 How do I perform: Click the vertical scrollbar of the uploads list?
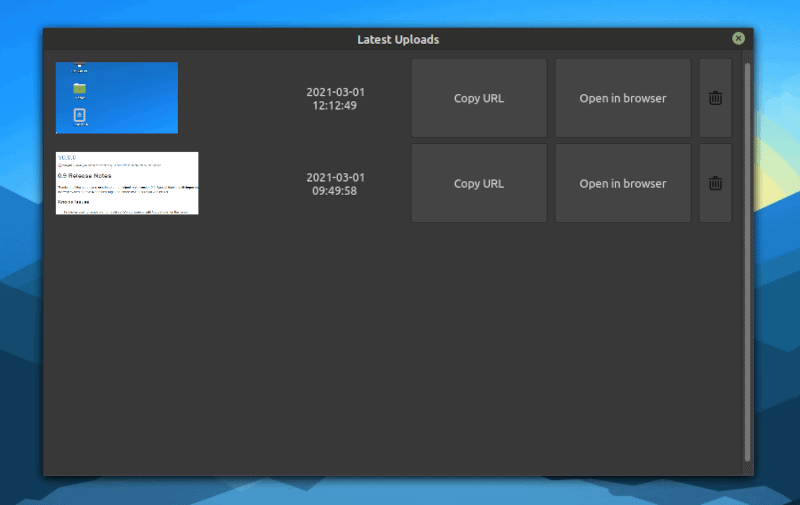tap(747, 260)
